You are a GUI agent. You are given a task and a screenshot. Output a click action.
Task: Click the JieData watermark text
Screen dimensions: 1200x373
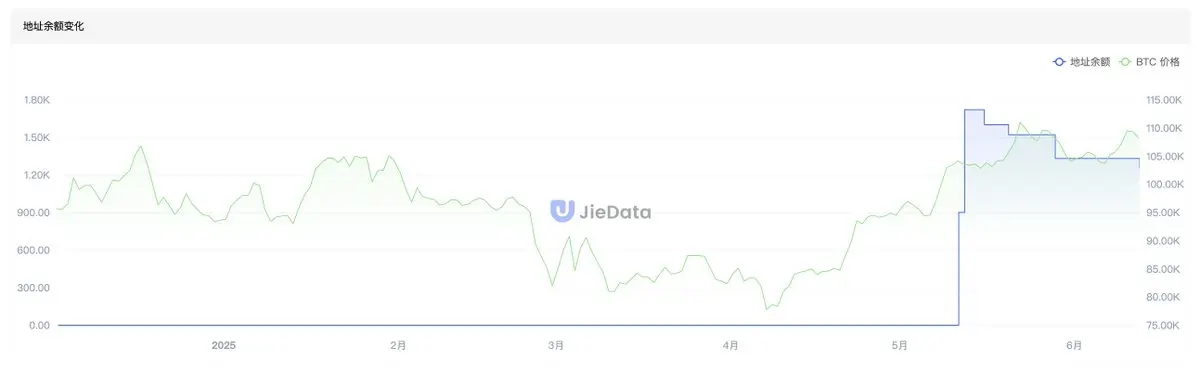(x=615, y=211)
